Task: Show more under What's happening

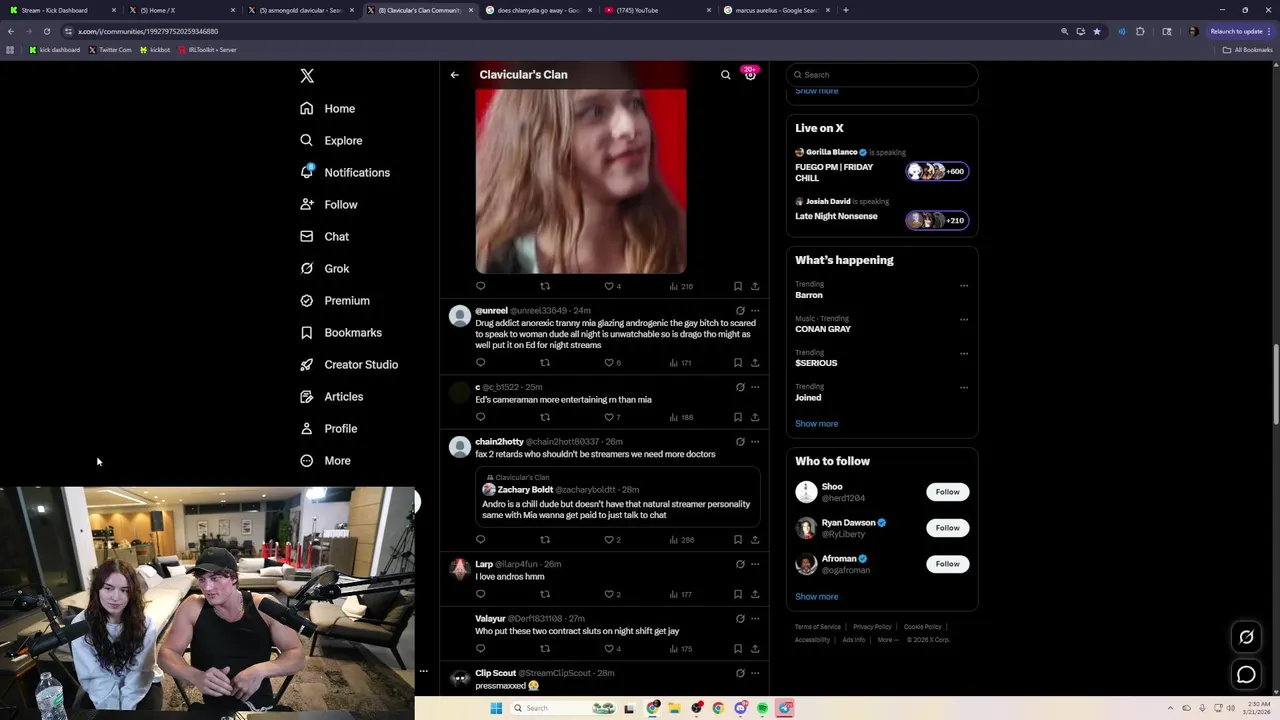Action: coord(817,424)
